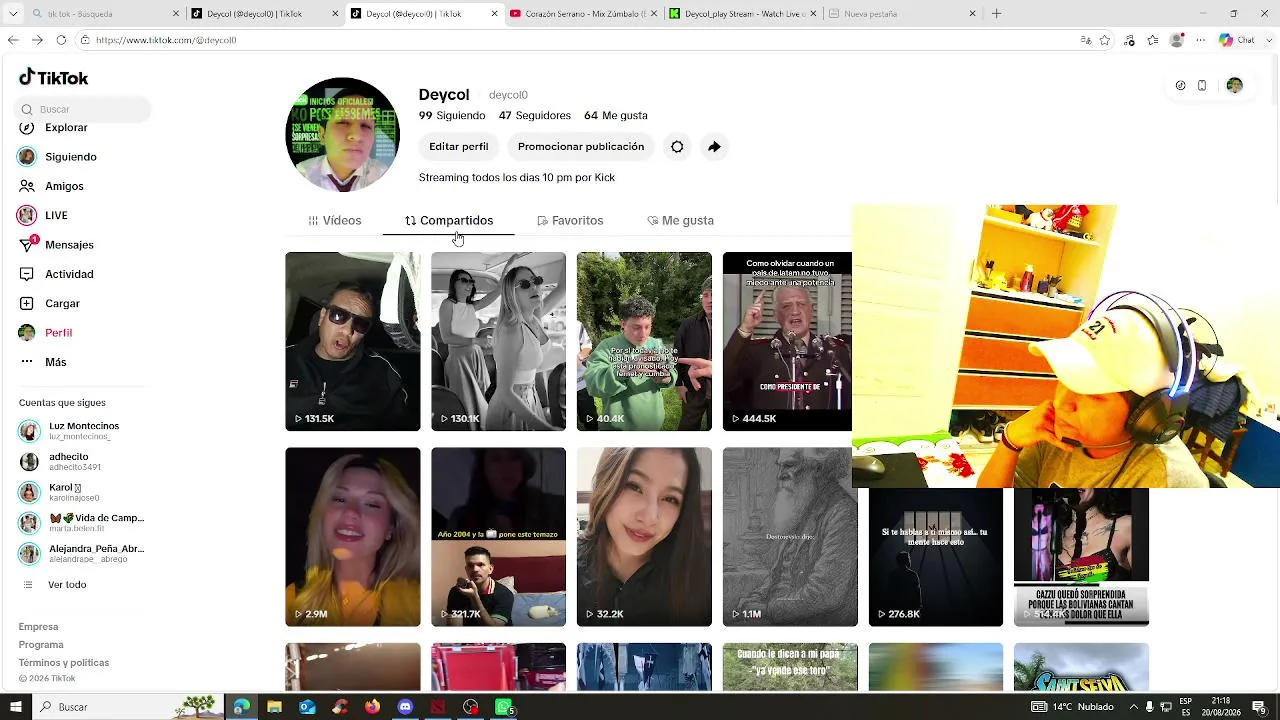Open adhecito followed account

pyautogui.click(x=82, y=462)
